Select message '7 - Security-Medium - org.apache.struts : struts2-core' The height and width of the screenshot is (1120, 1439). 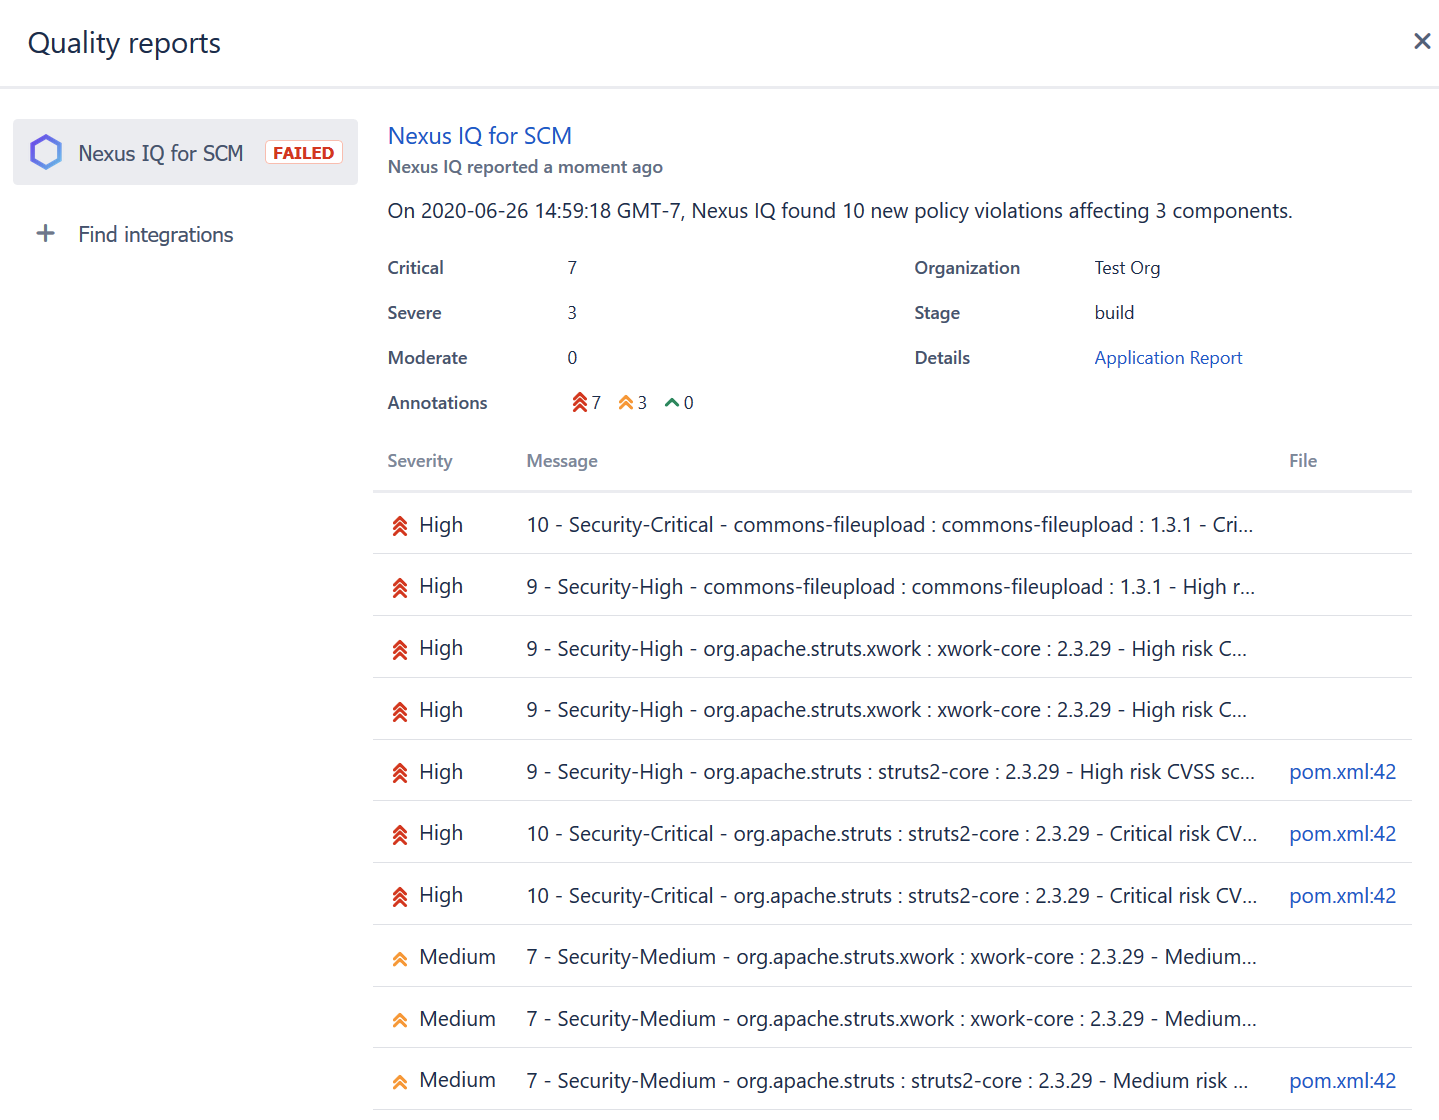(888, 1081)
